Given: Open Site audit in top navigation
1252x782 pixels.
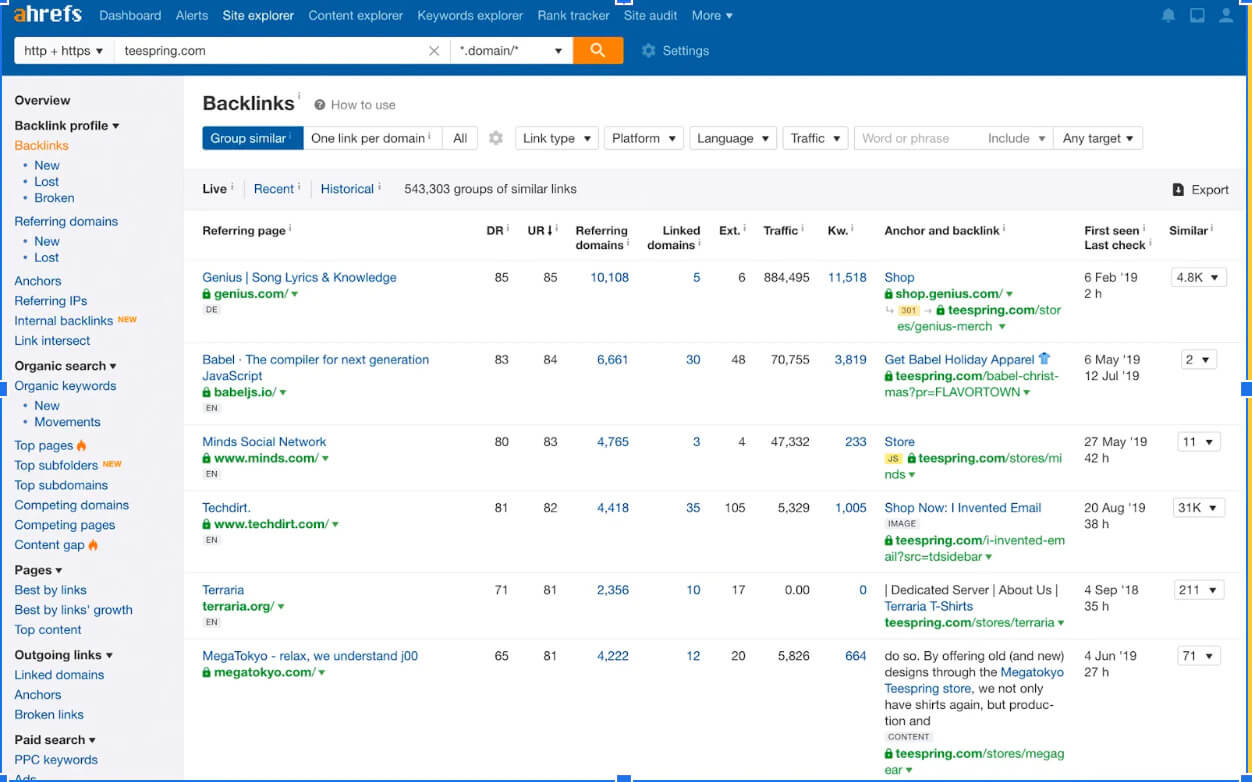Looking at the screenshot, I should [x=650, y=15].
